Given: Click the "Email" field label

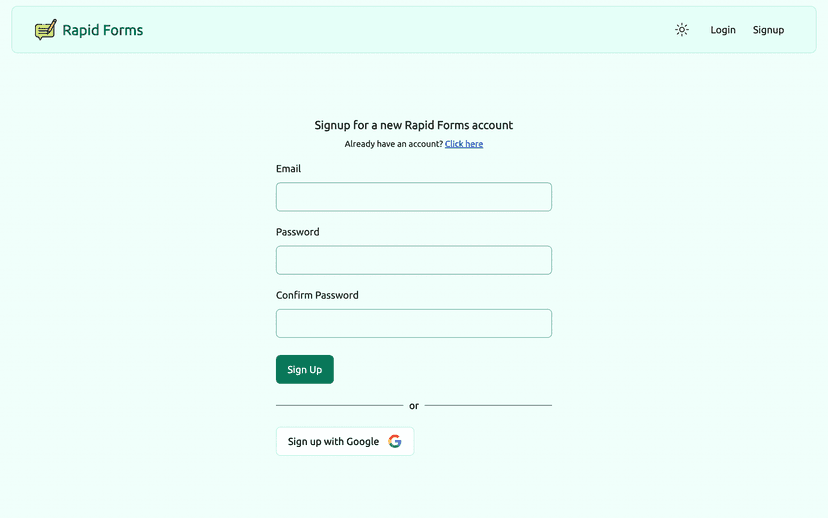Looking at the screenshot, I should [288, 169].
